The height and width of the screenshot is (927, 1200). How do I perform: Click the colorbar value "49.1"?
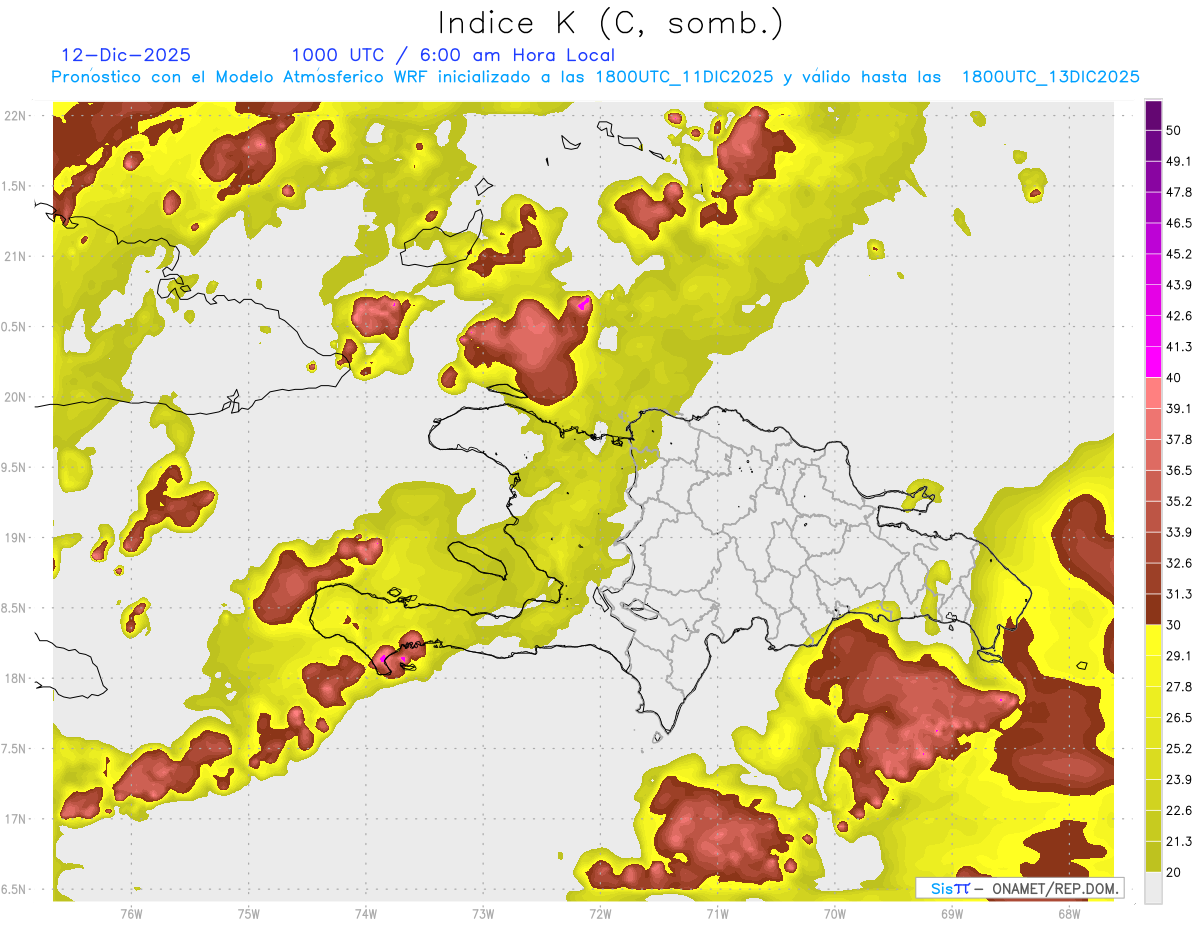(x=1179, y=161)
